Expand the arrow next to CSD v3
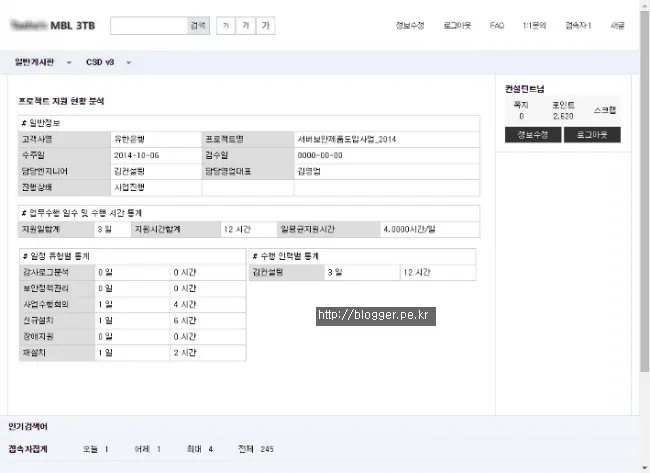 129,63
